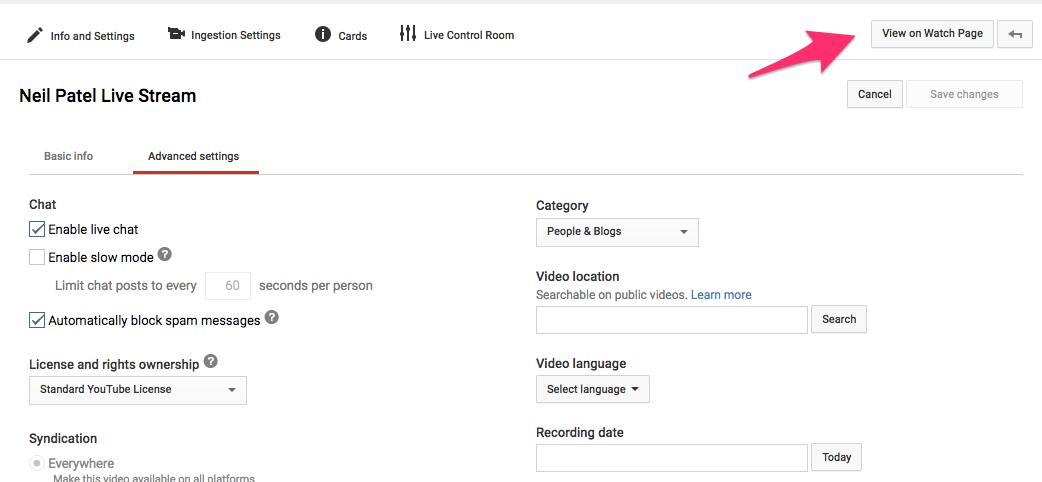Click the Learn more link

[721, 295]
